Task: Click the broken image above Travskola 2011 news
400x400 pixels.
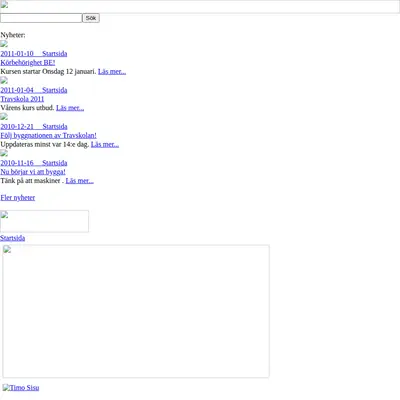Action: [x=4, y=80]
